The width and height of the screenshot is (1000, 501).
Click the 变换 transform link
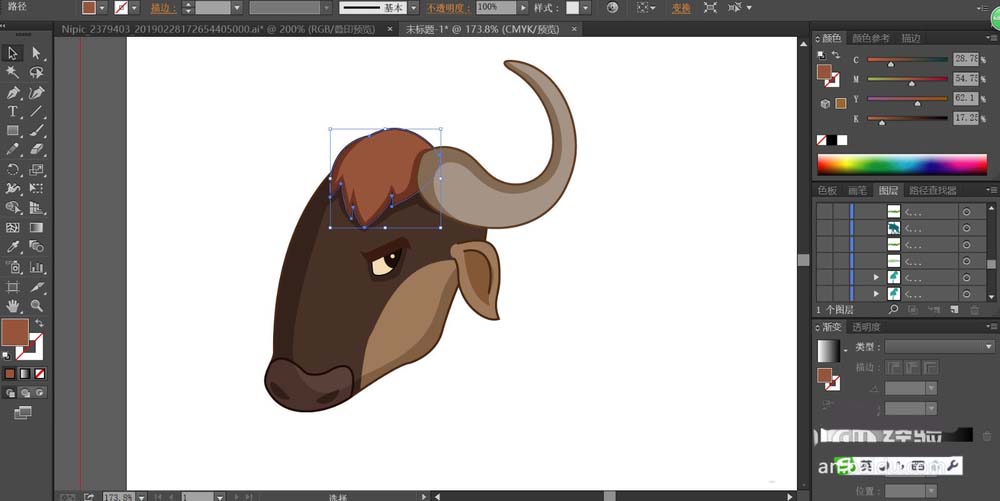click(681, 8)
